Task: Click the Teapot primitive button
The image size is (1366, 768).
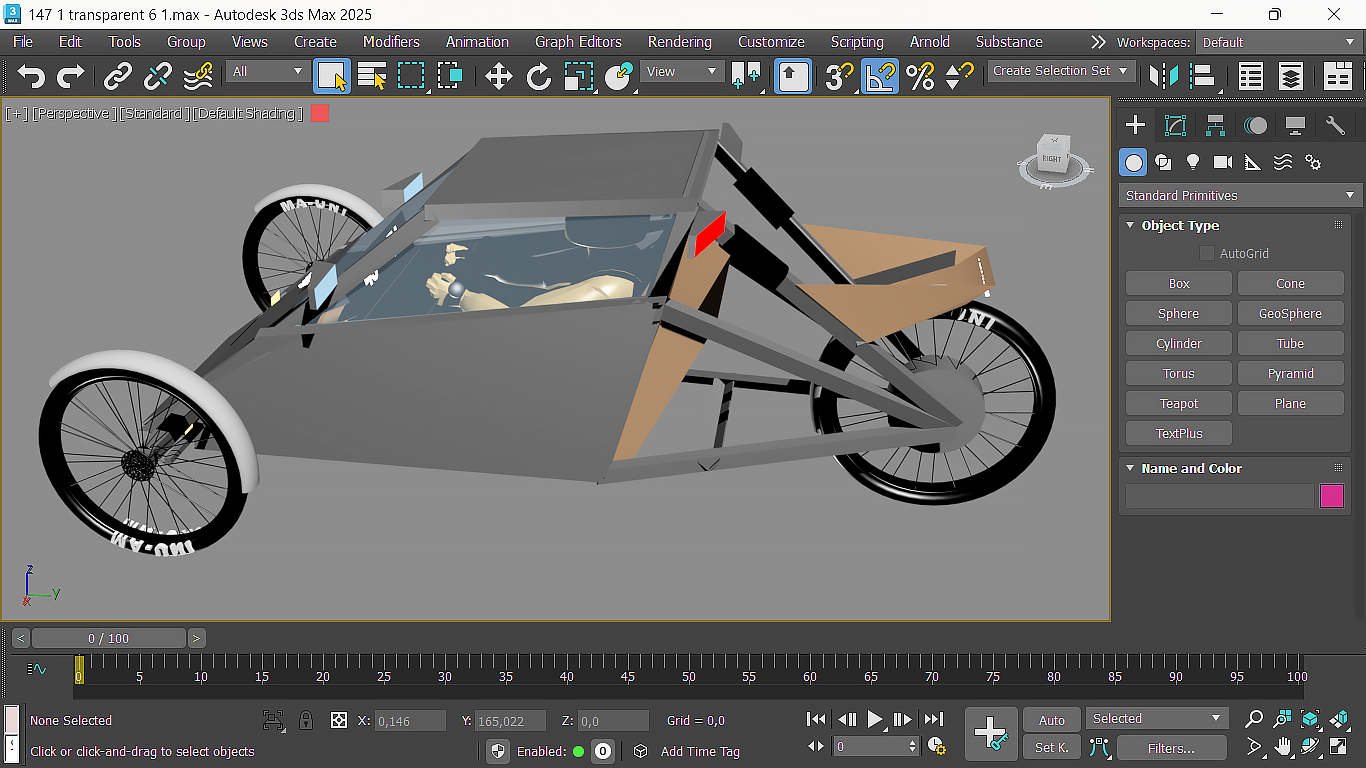Action: 1179,403
